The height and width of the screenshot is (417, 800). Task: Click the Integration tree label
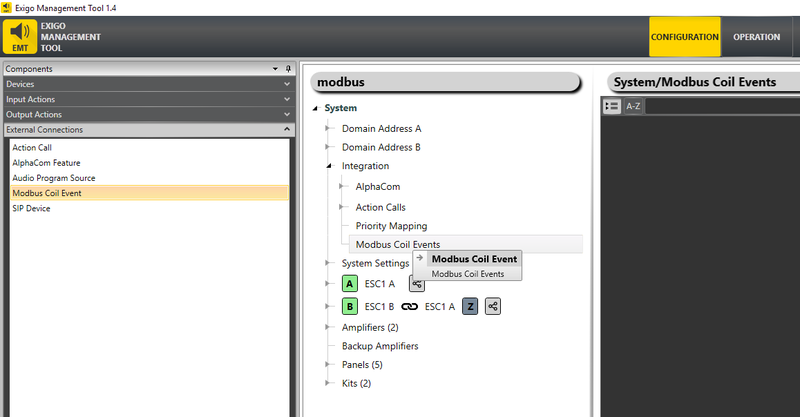click(x=365, y=166)
